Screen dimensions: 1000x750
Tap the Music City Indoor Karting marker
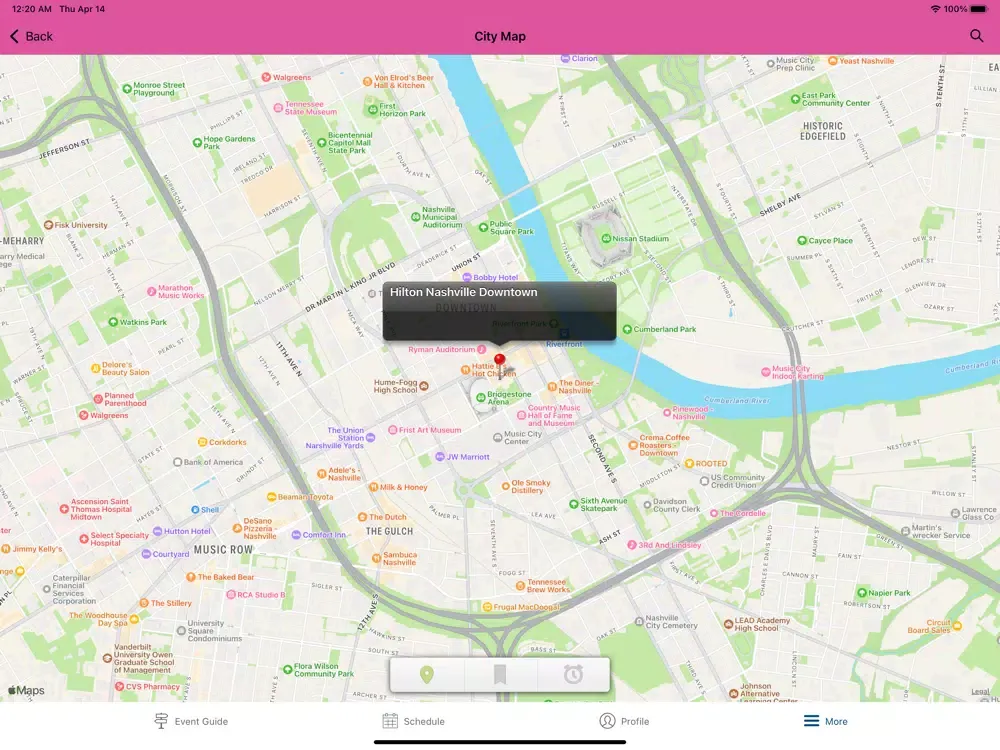pyautogui.click(x=765, y=372)
